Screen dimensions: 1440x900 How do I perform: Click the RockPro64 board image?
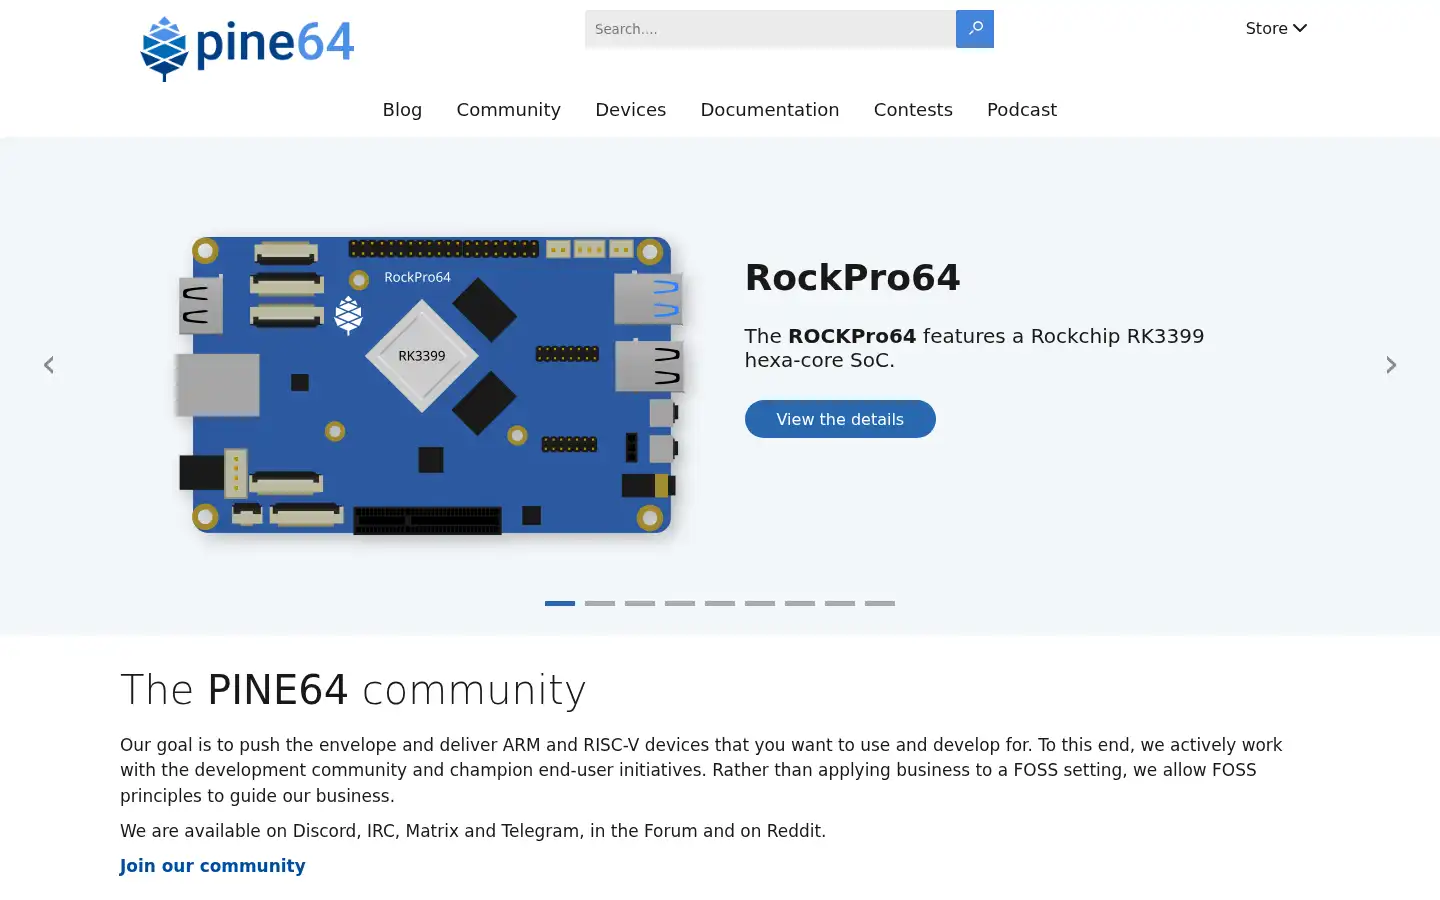coord(432,385)
